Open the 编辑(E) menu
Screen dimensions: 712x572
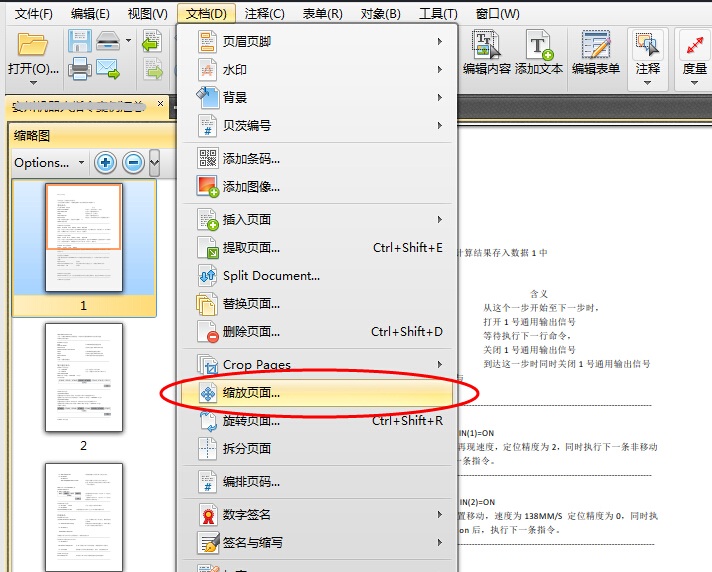(90, 14)
